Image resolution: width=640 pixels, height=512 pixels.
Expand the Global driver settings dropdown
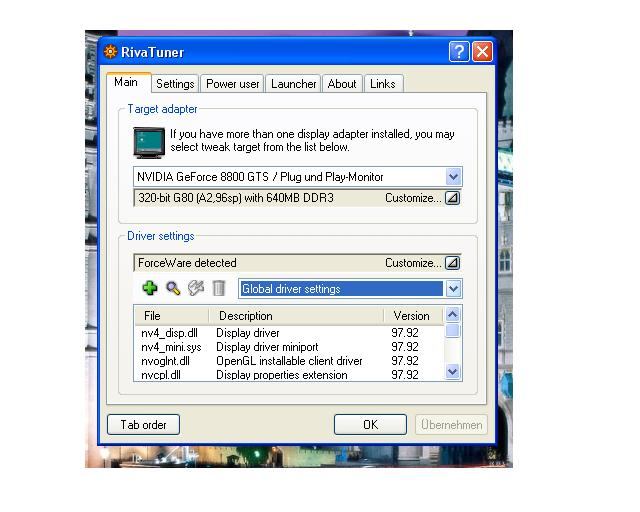click(453, 289)
